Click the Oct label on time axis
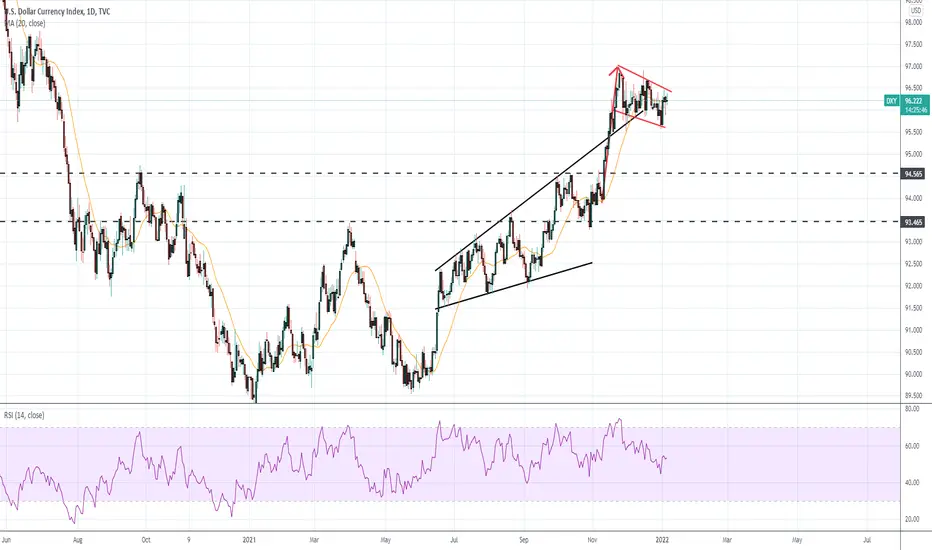Image resolution: width=932 pixels, height=550 pixels. [x=146, y=540]
